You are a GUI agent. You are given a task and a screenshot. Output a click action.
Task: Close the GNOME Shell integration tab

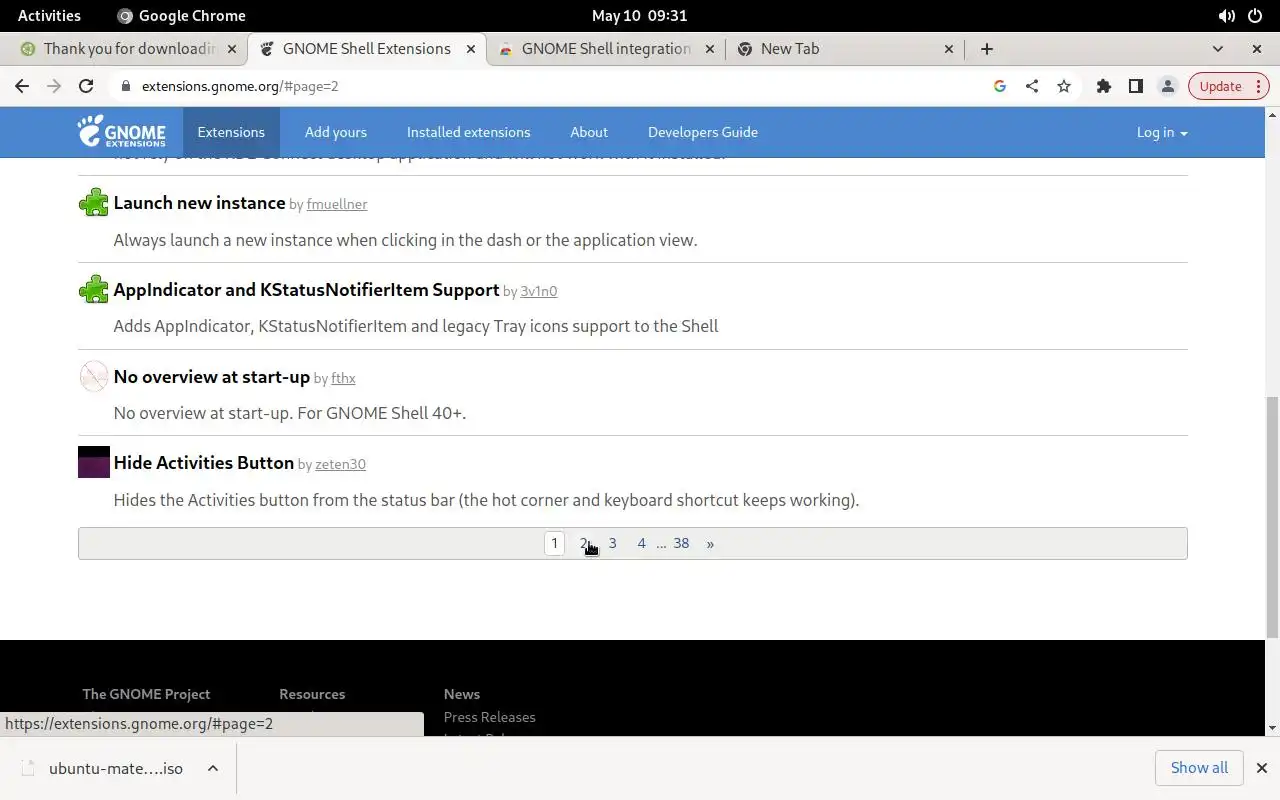tap(709, 48)
